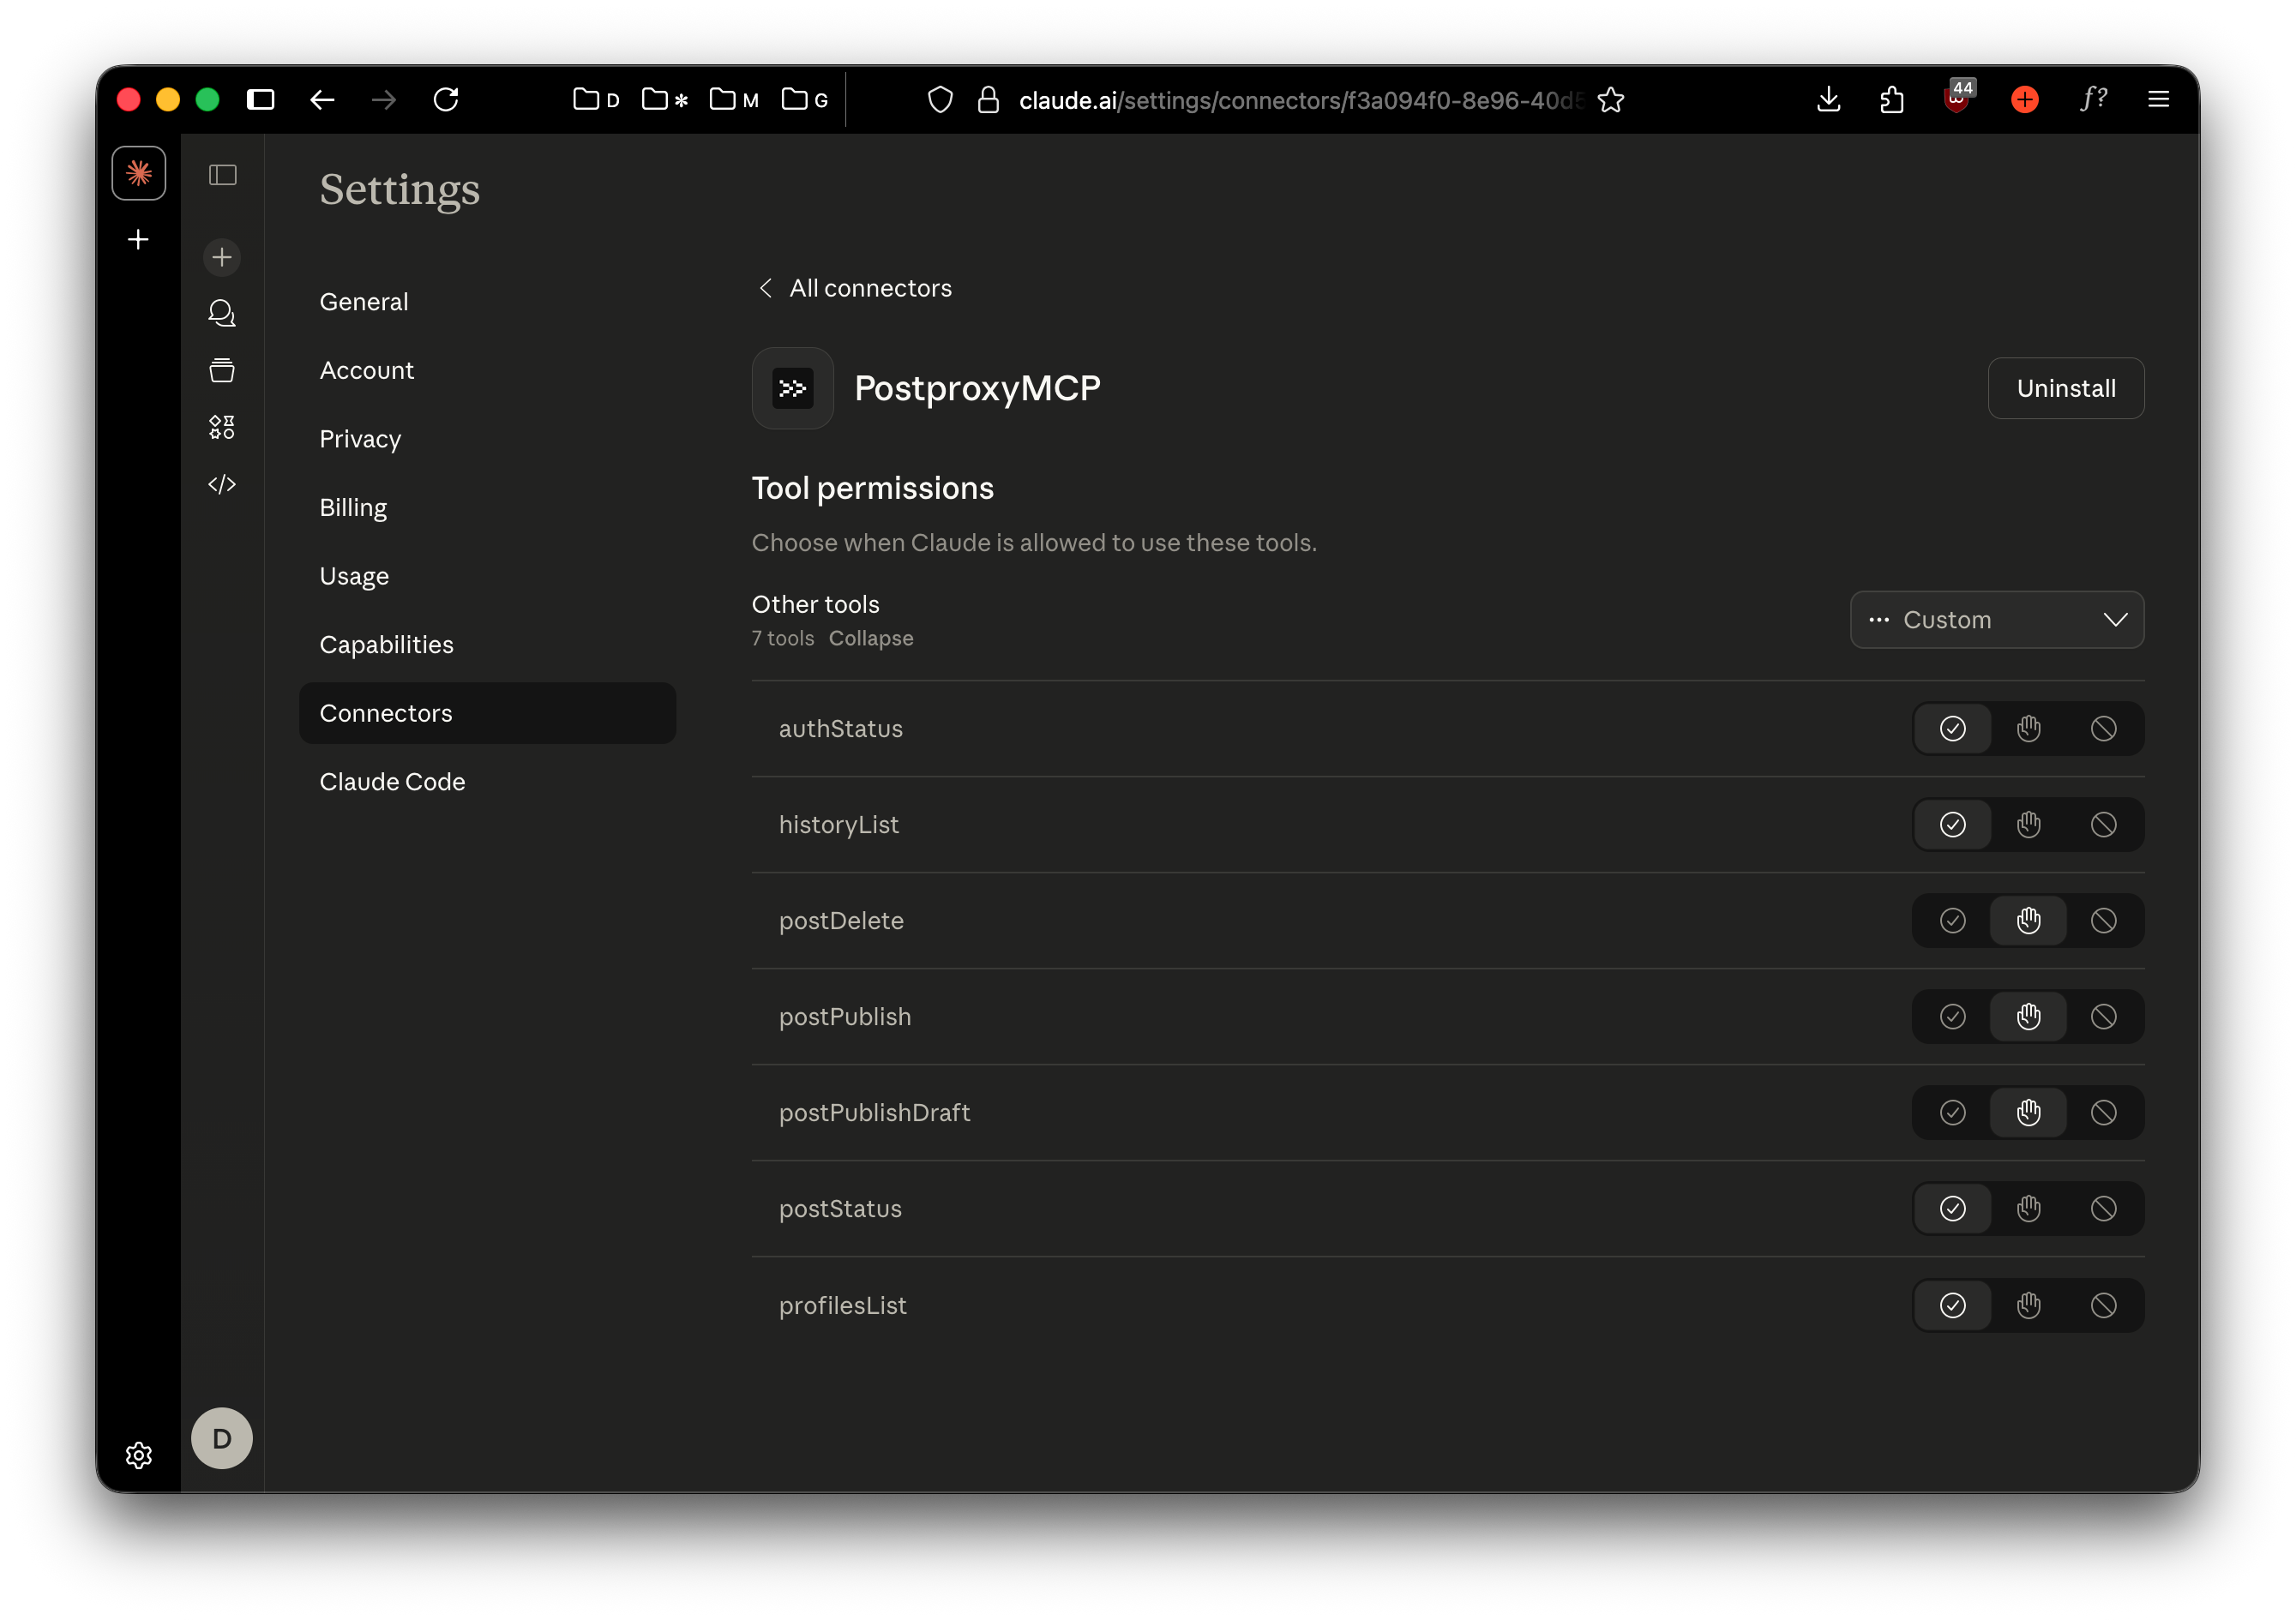Bookmark page with the star icon

[x=1610, y=100]
